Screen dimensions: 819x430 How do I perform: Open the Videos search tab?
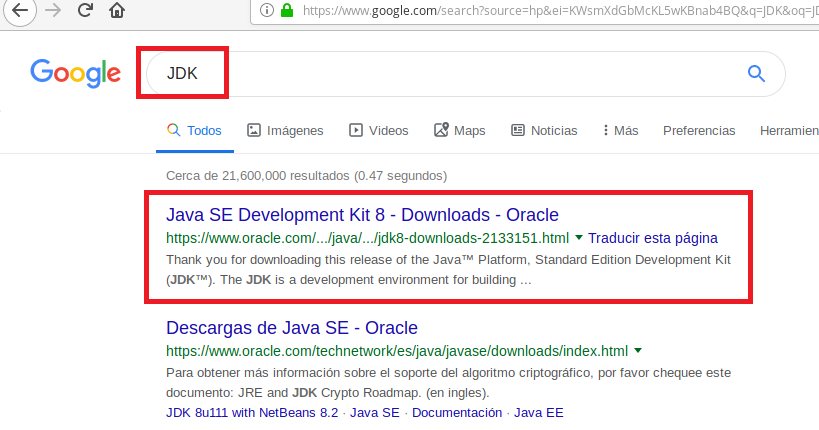point(378,130)
